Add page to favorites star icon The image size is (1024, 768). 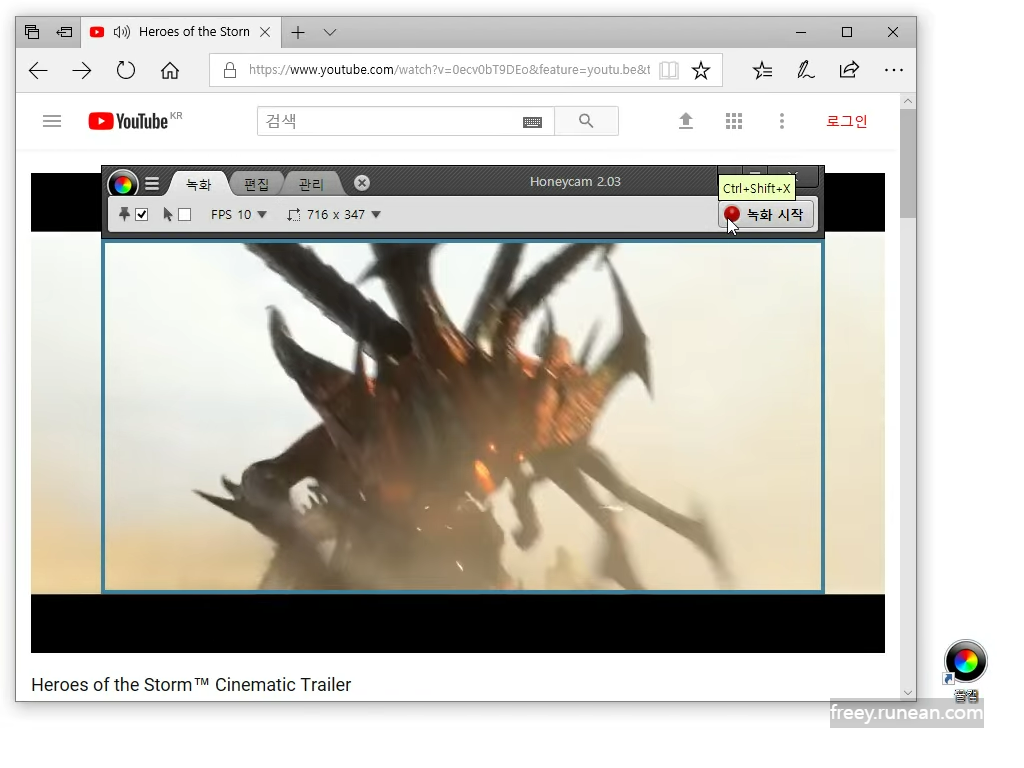point(701,70)
